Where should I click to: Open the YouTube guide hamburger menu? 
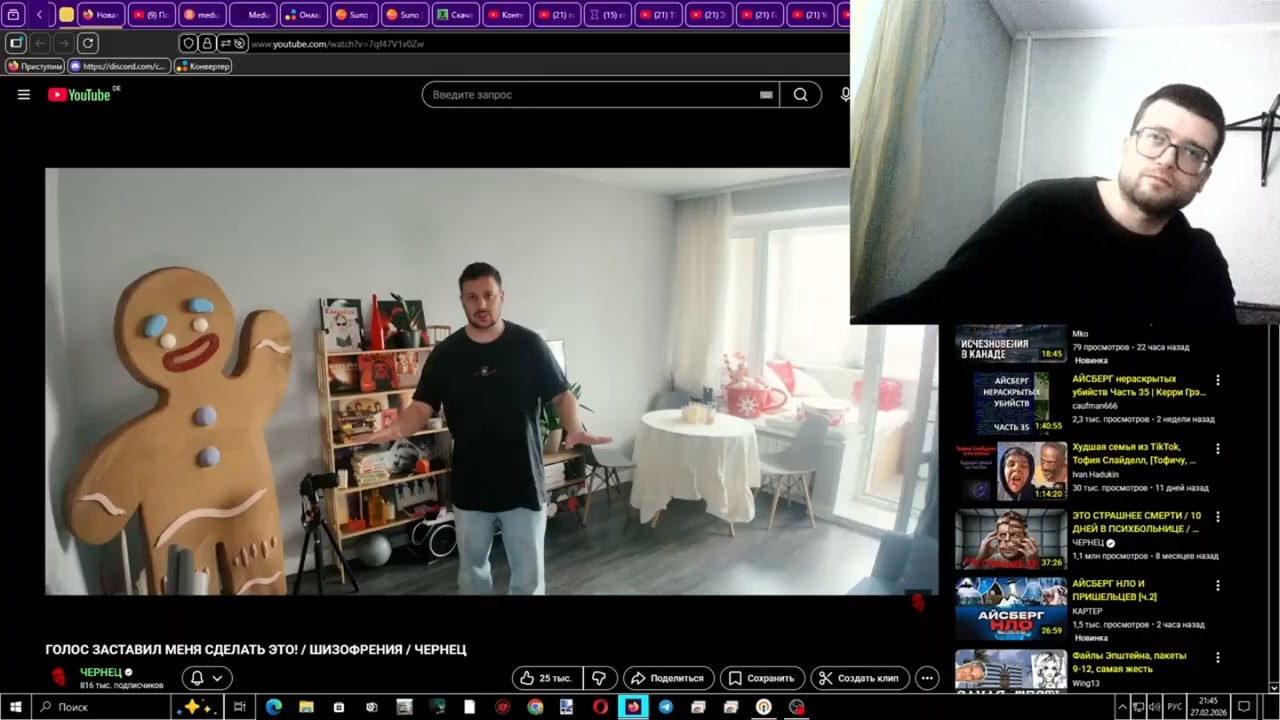(24, 95)
